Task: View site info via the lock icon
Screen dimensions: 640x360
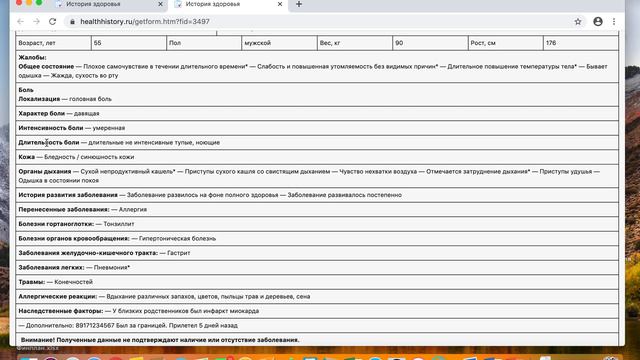Action: [x=72, y=22]
